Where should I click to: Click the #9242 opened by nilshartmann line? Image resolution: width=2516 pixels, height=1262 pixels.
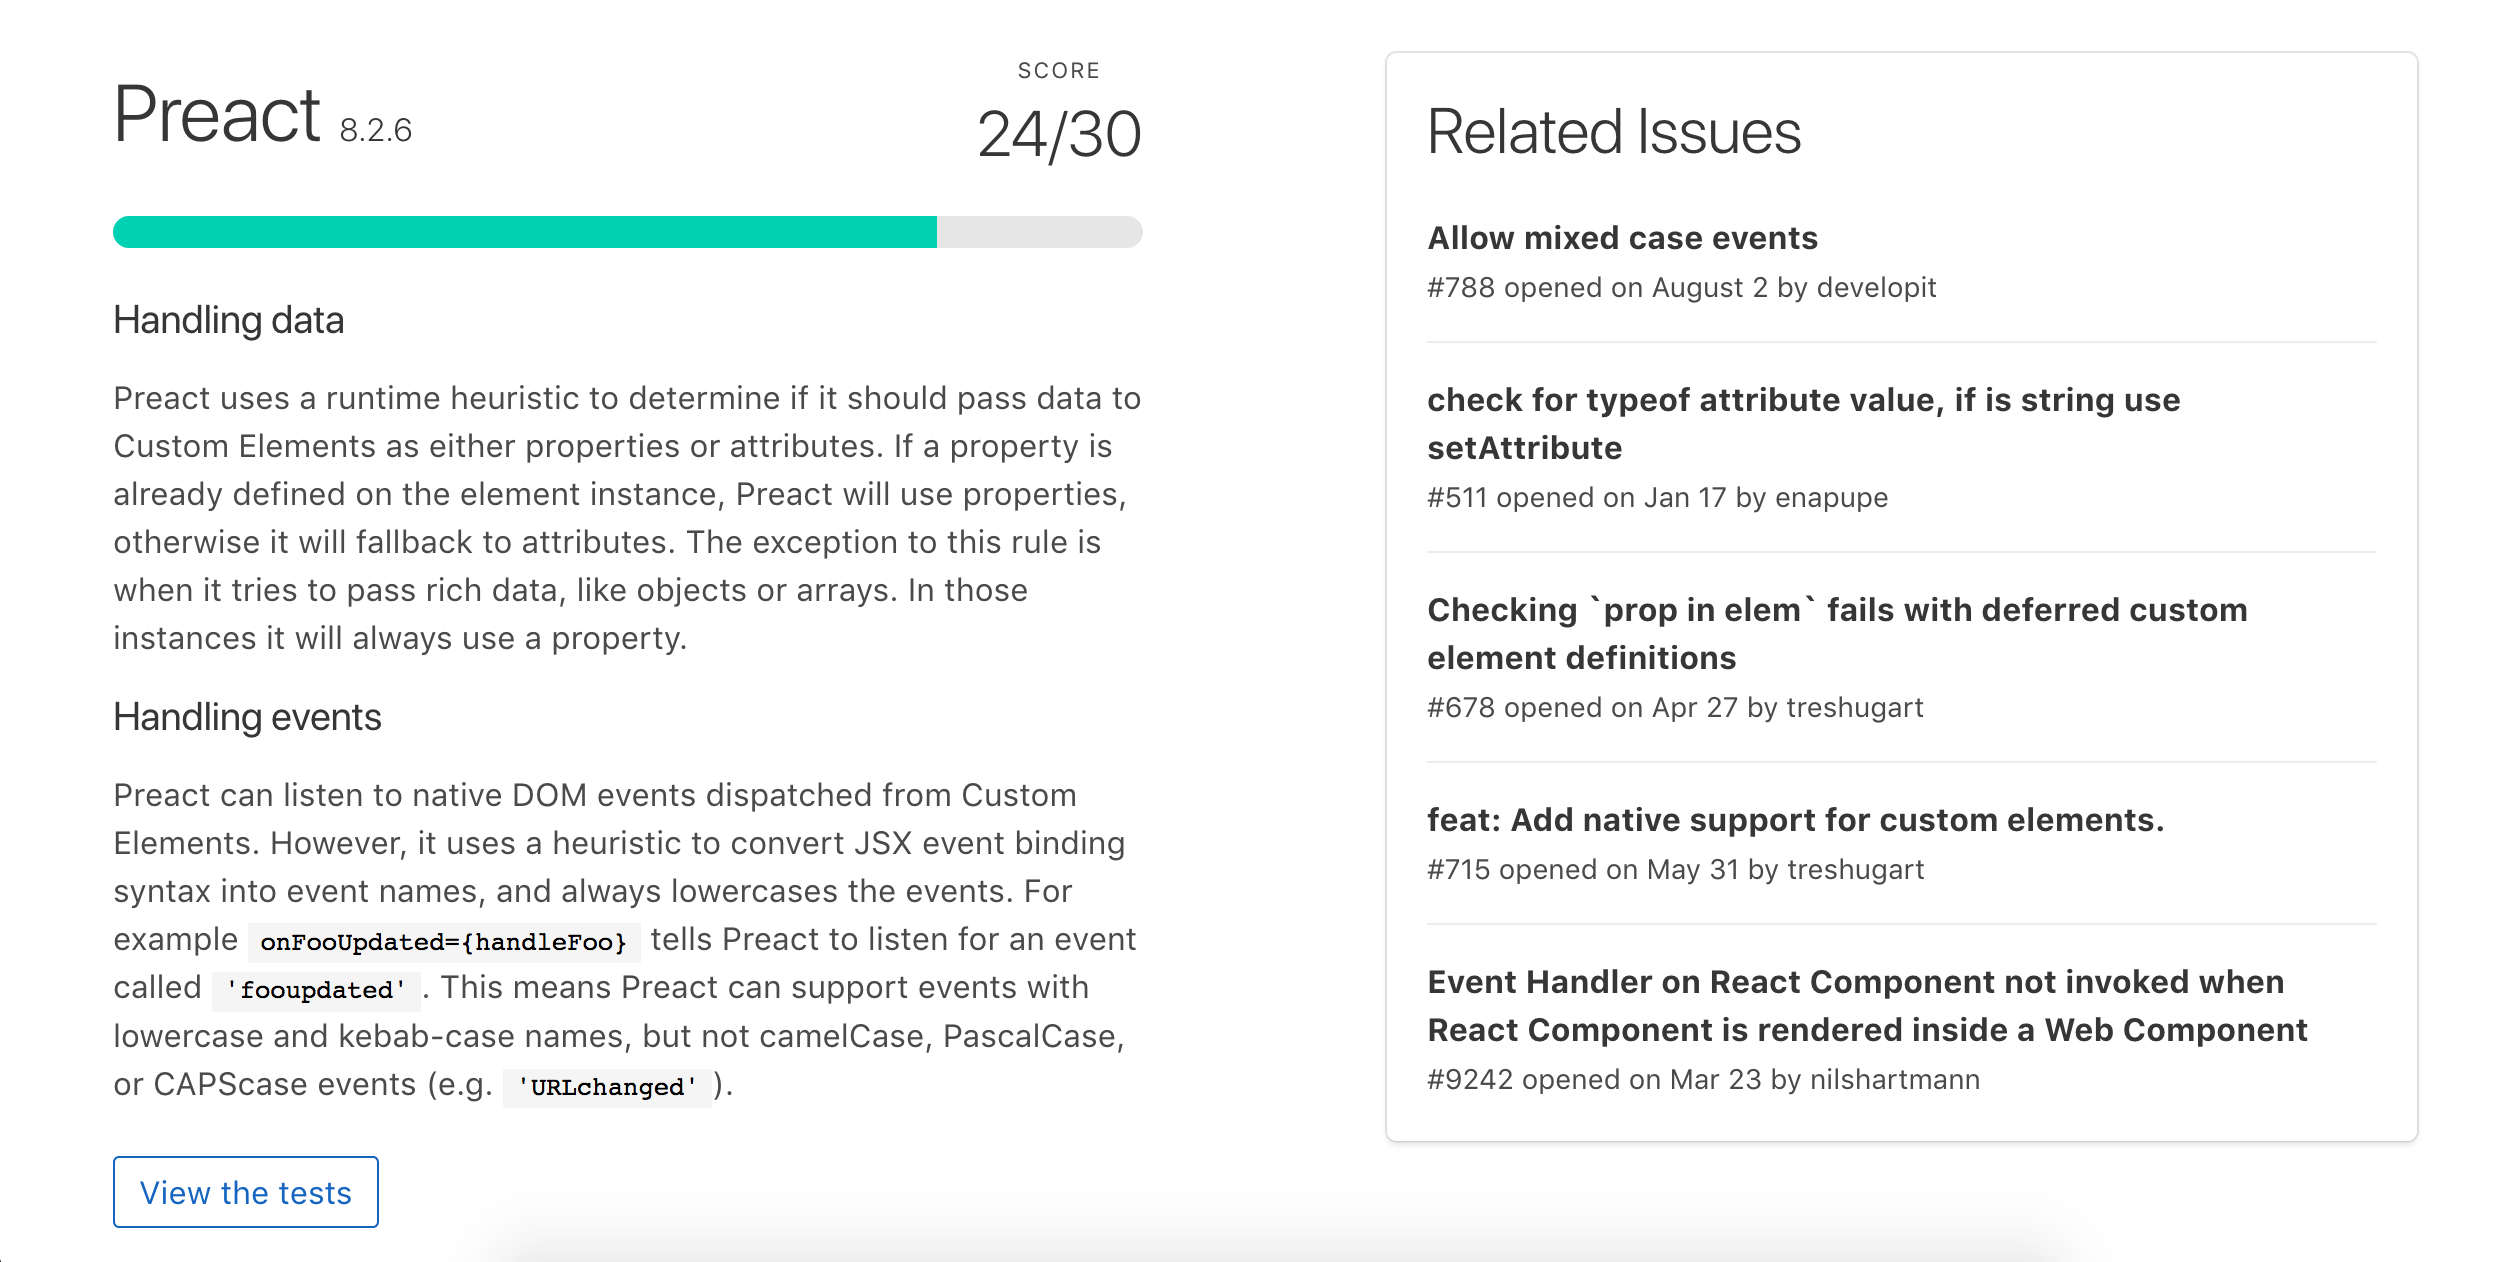(1703, 1080)
